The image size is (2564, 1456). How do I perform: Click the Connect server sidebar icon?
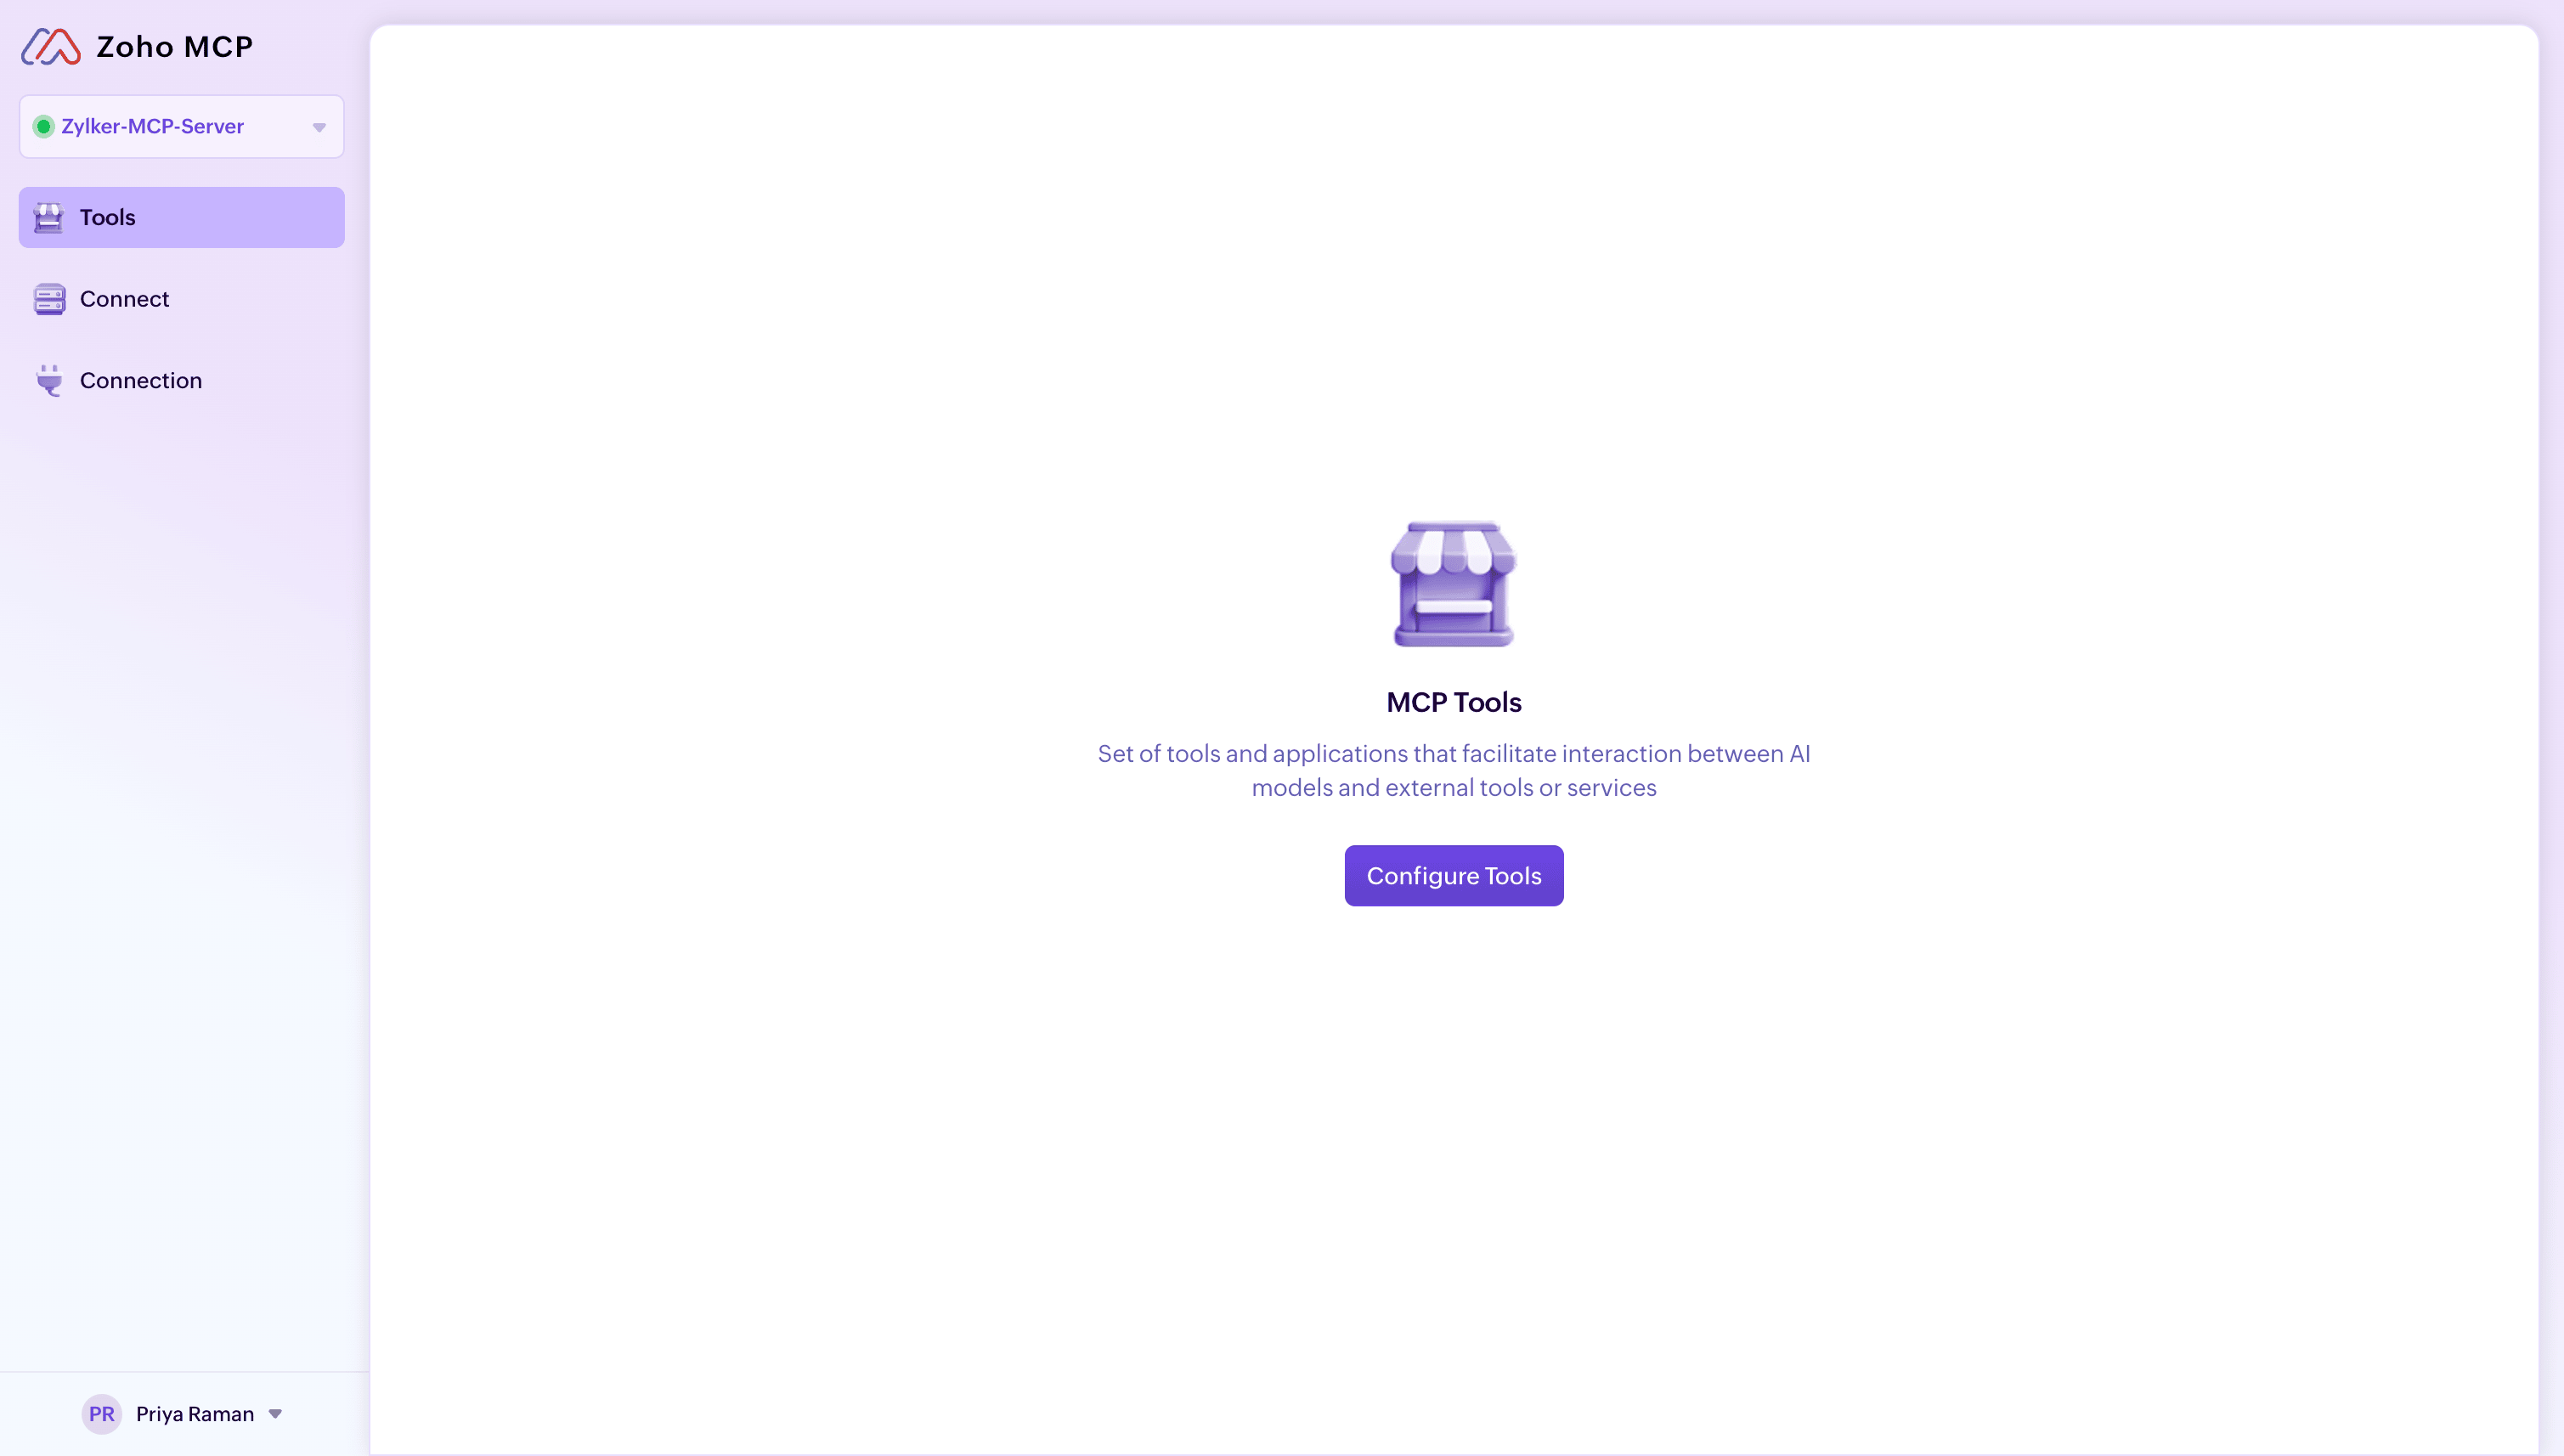click(48, 299)
